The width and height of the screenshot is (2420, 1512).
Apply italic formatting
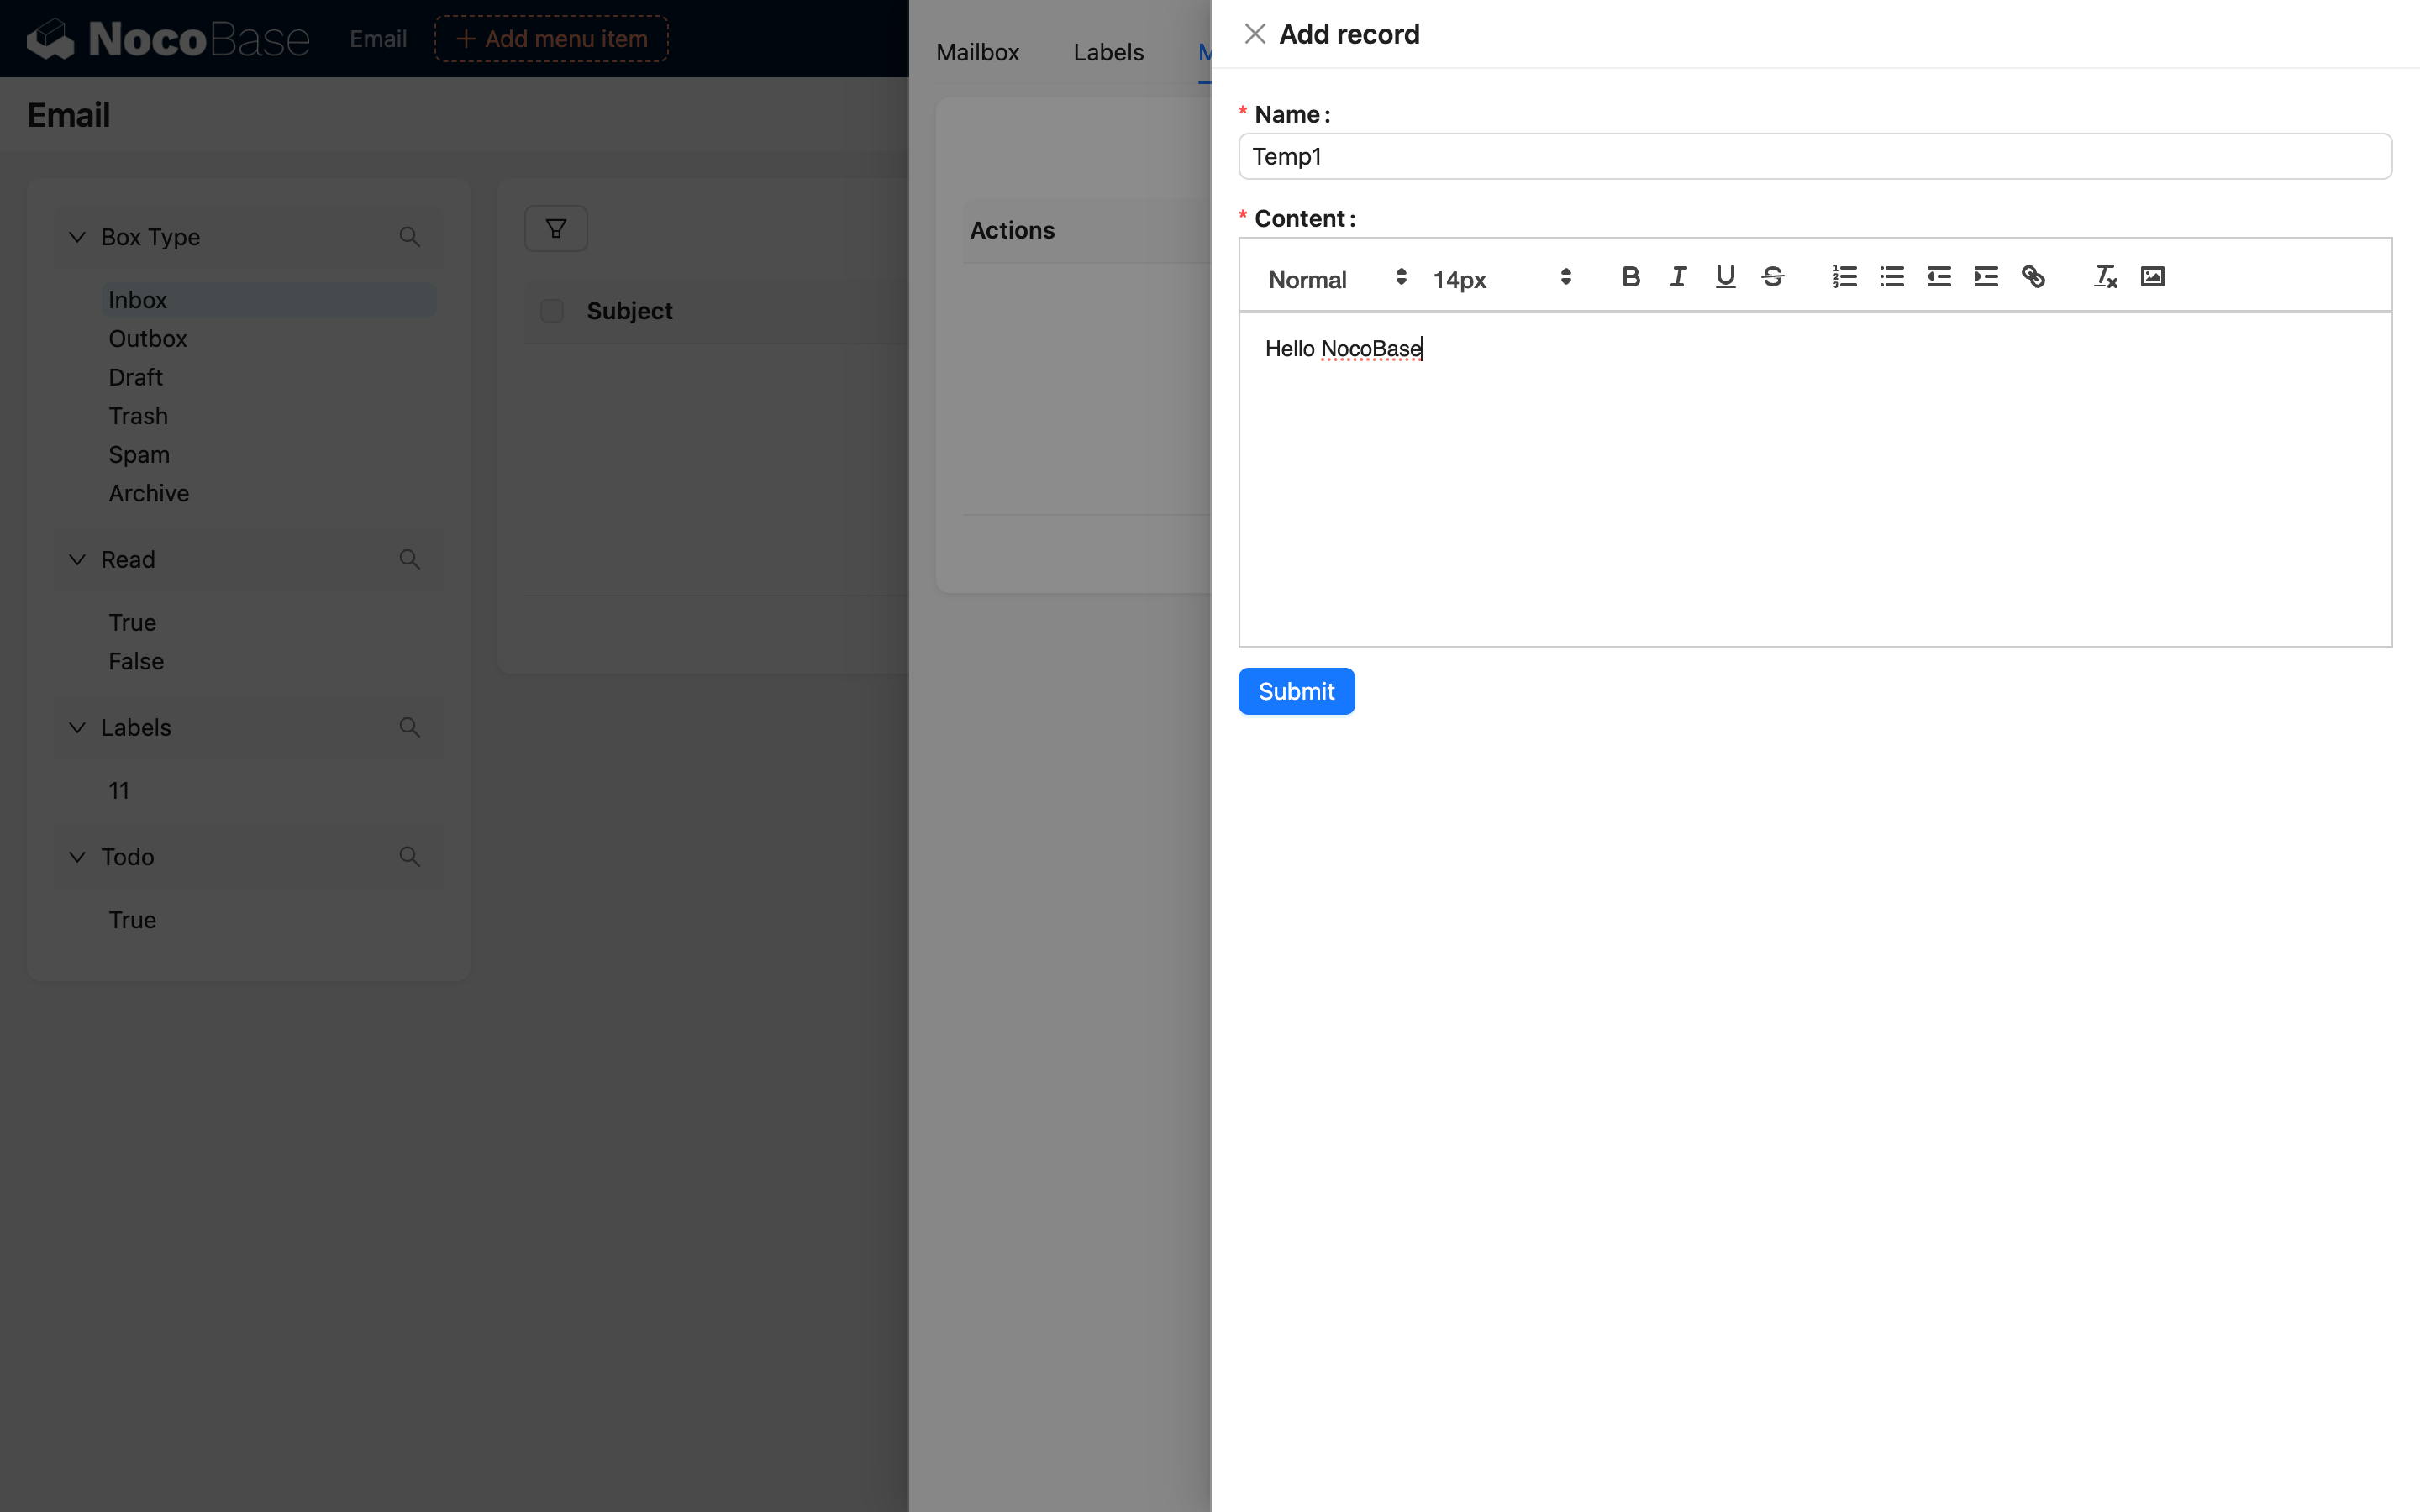click(1678, 277)
